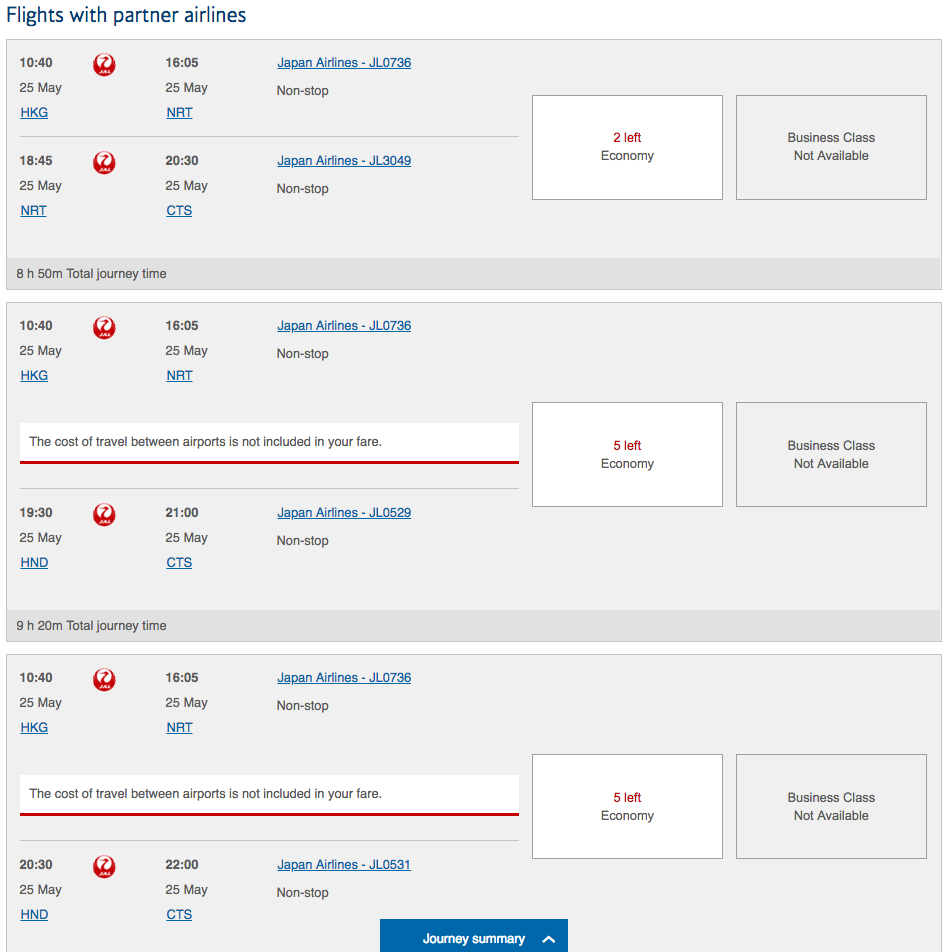Open Japan Airlines - JL3049 flight details

coord(344,161)
